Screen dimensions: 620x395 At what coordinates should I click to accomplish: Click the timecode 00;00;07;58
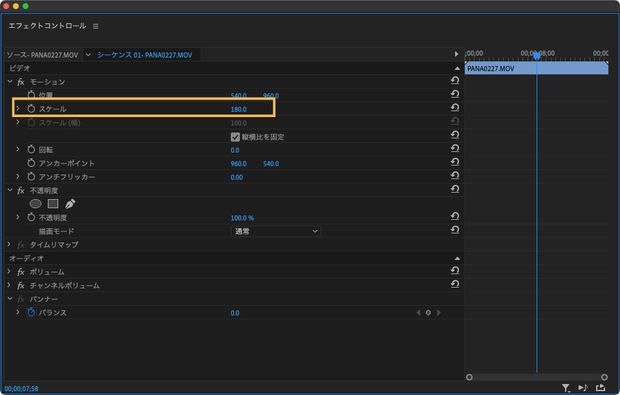(x=22, y=389)
